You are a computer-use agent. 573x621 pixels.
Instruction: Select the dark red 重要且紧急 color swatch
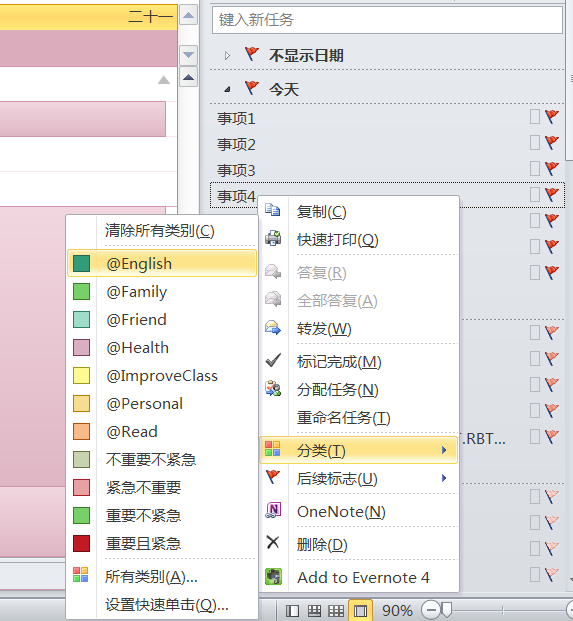81,543
